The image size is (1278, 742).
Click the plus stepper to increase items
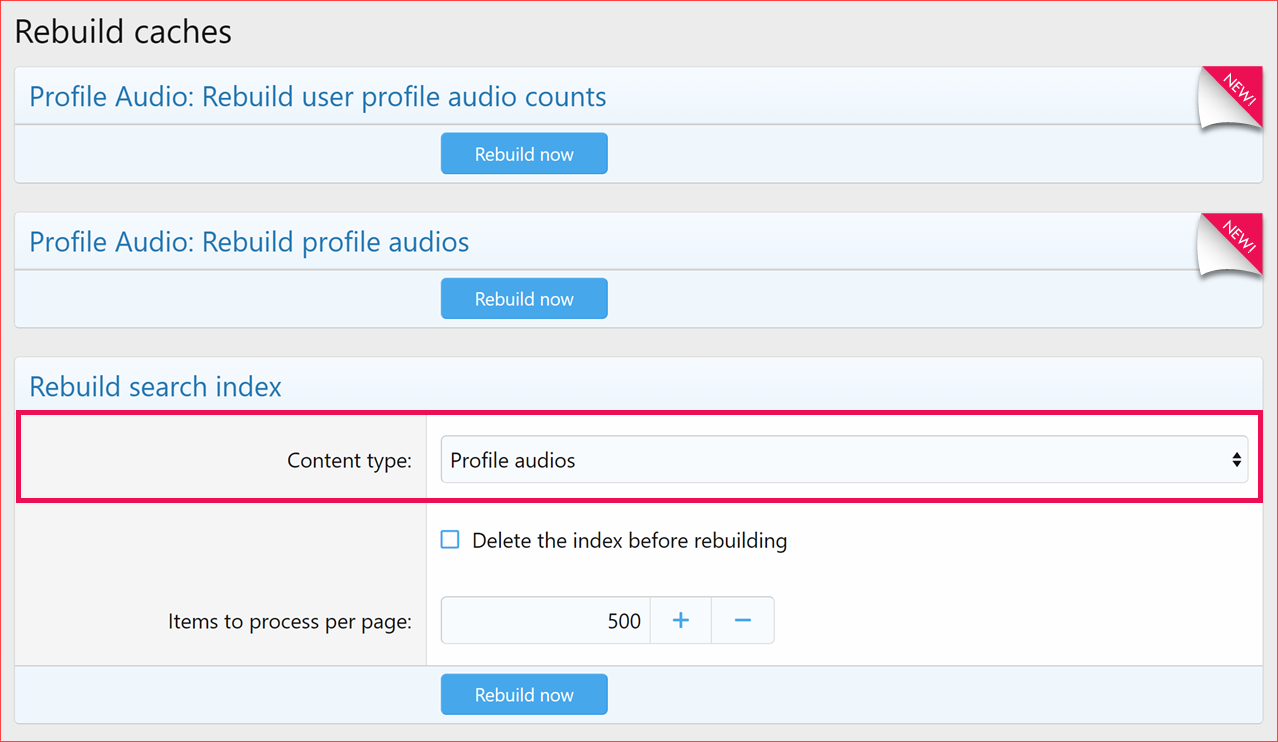click(680, 620)
